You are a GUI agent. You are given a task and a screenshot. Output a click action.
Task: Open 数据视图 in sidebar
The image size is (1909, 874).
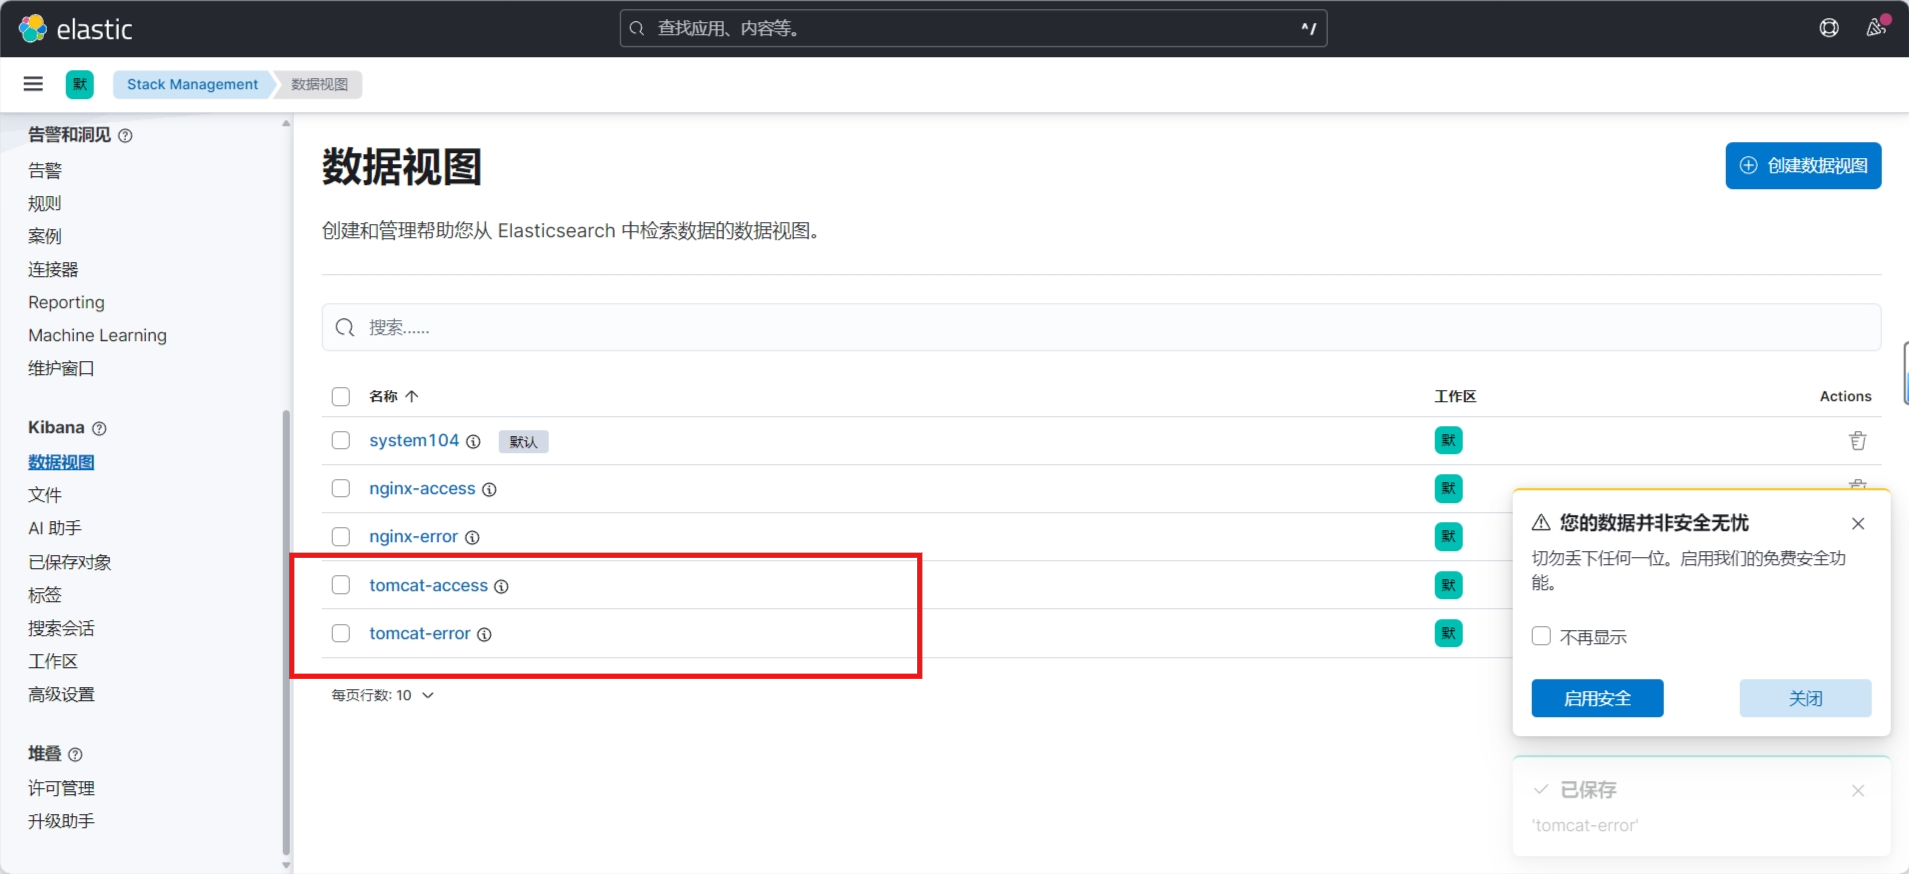tap(61, 463)
